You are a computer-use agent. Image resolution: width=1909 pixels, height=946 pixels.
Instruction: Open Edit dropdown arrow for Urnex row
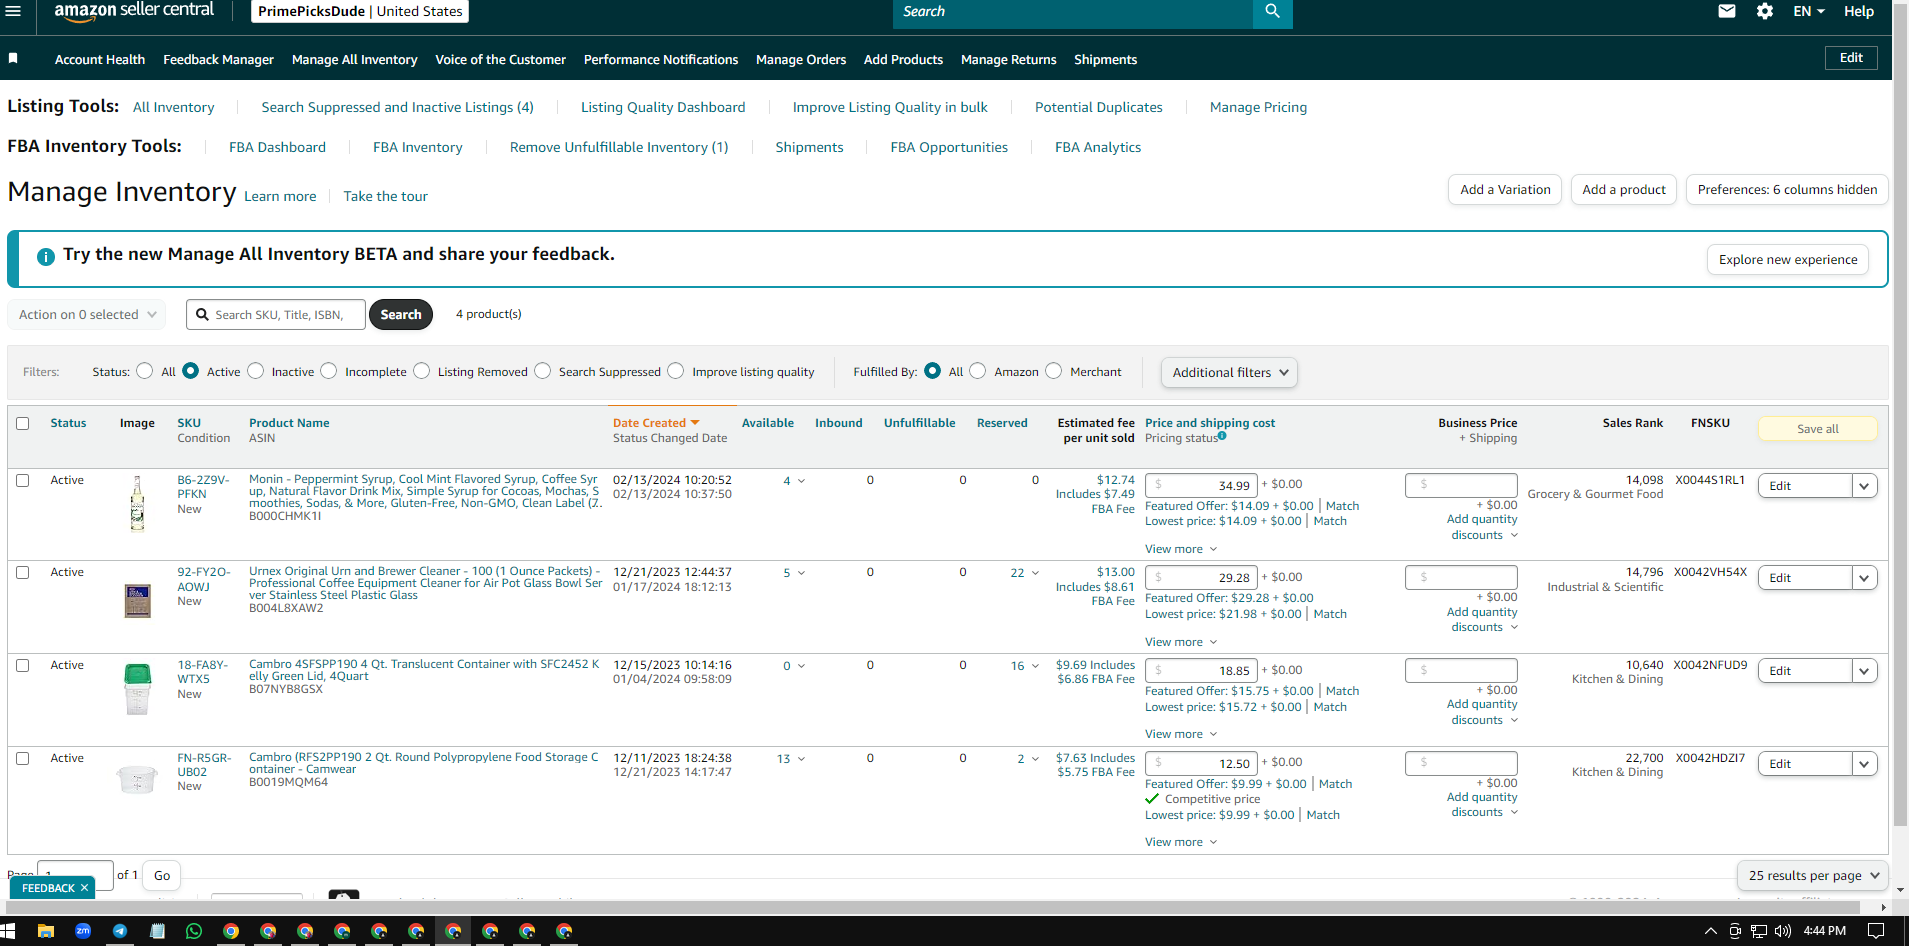(x=1864, y=578)
